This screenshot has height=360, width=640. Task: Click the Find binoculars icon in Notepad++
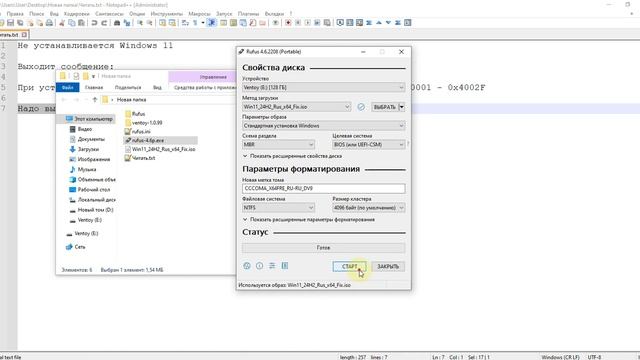click(117, 23)
